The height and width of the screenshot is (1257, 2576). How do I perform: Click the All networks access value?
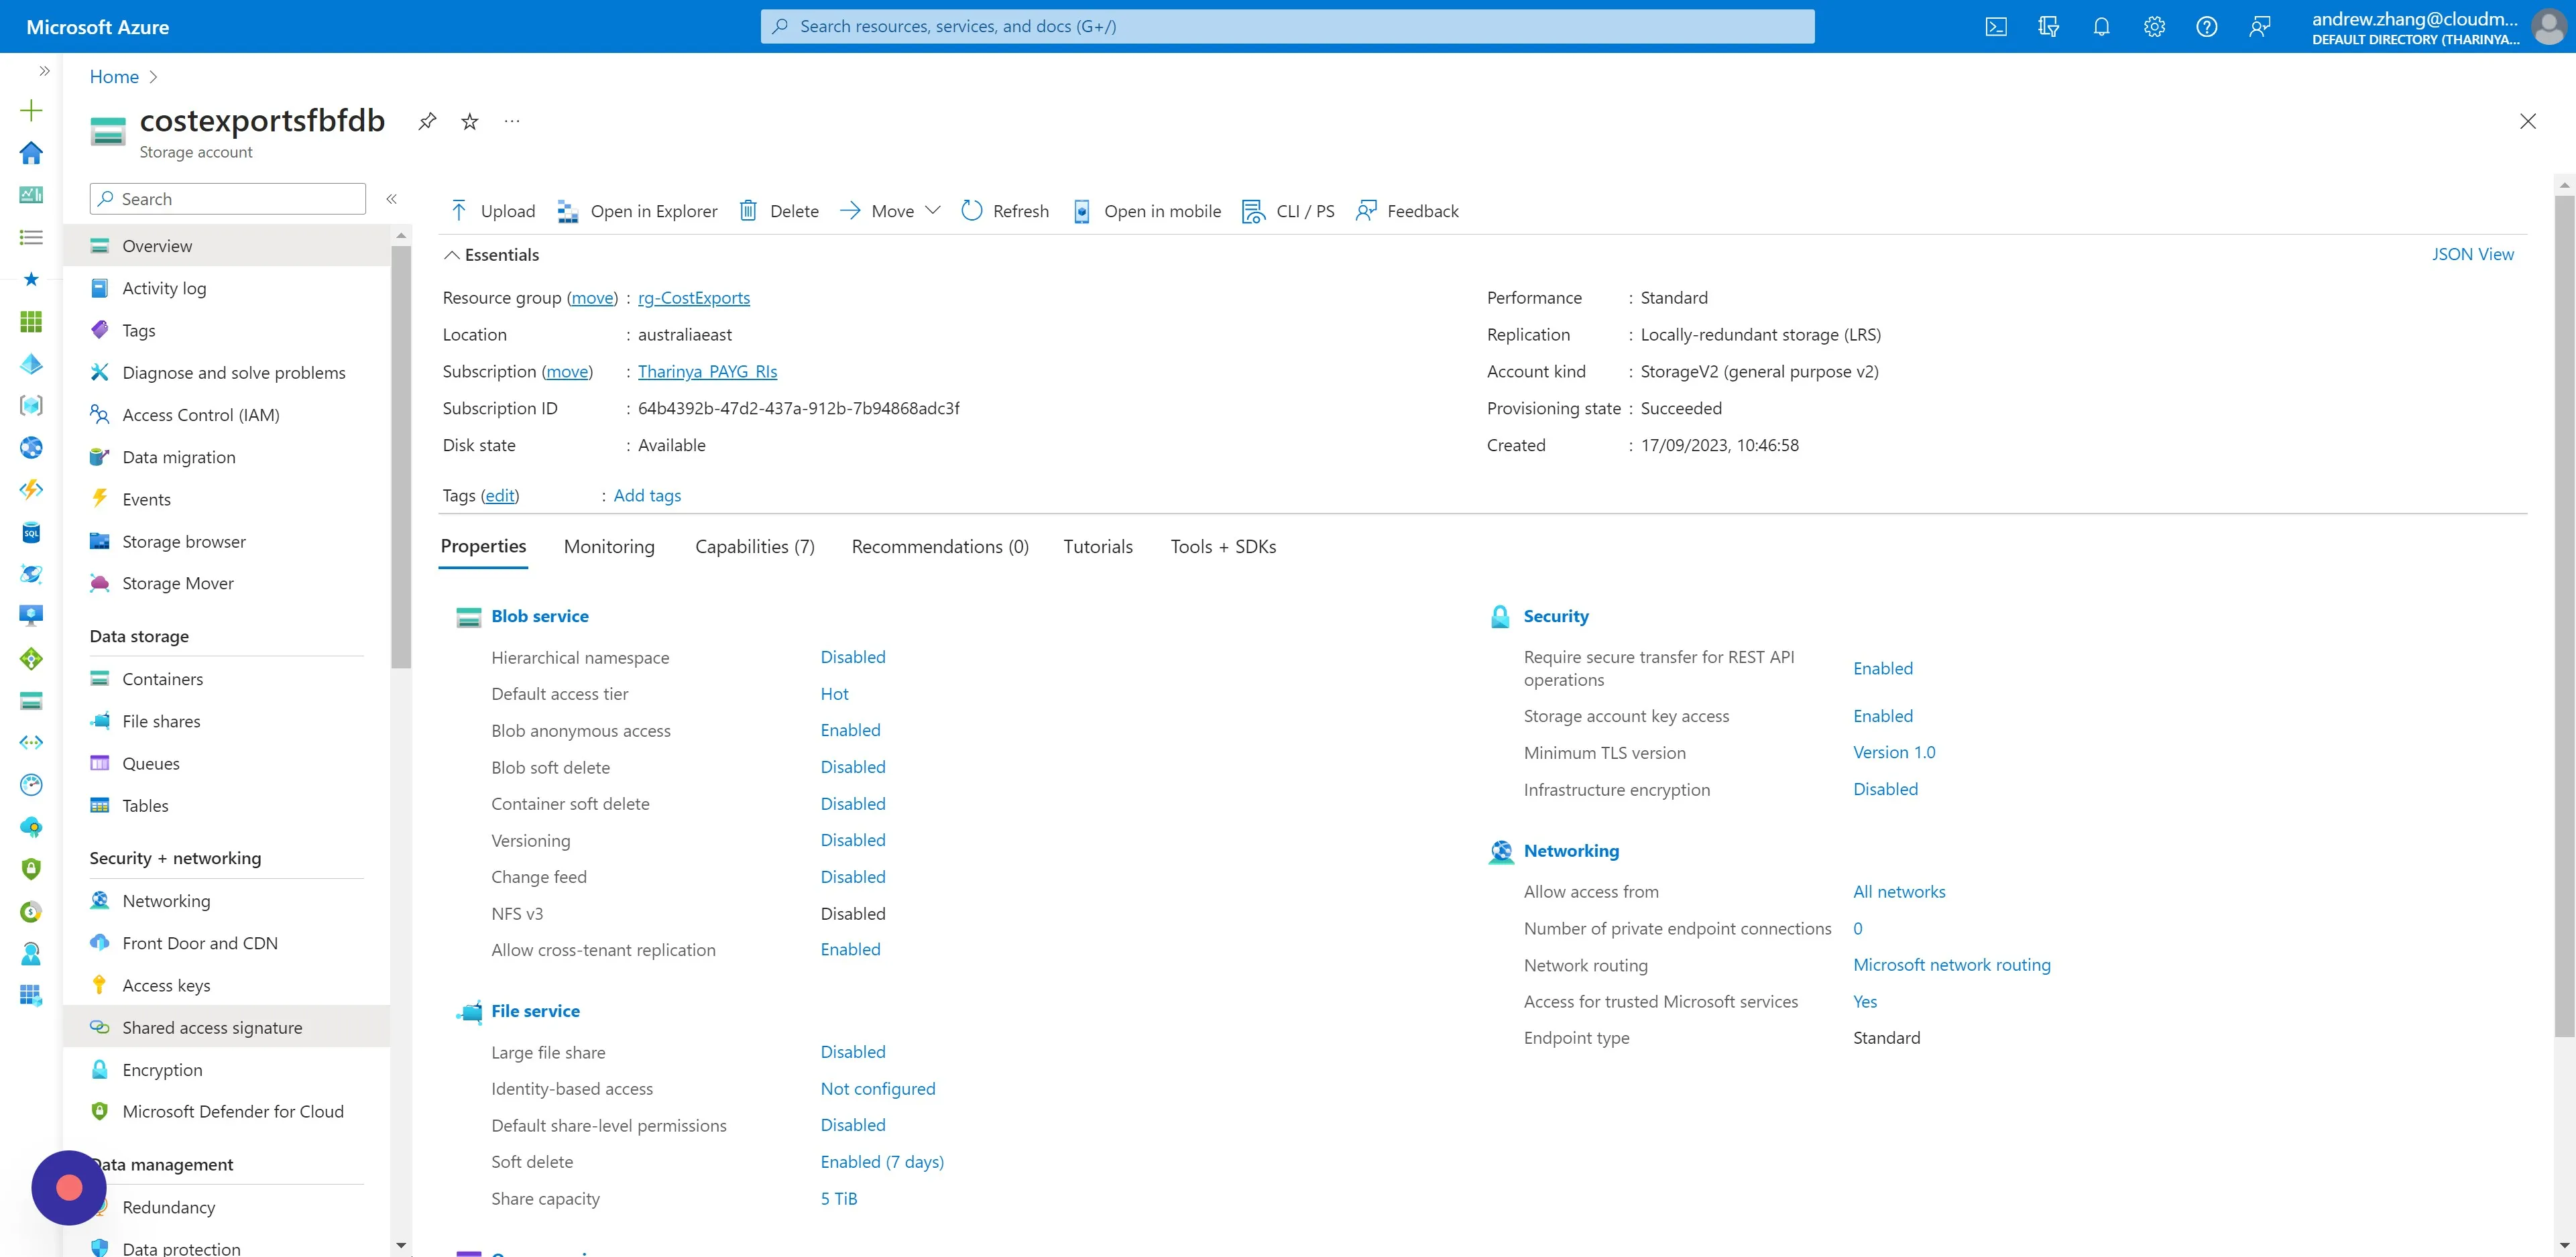point(1899,892)
